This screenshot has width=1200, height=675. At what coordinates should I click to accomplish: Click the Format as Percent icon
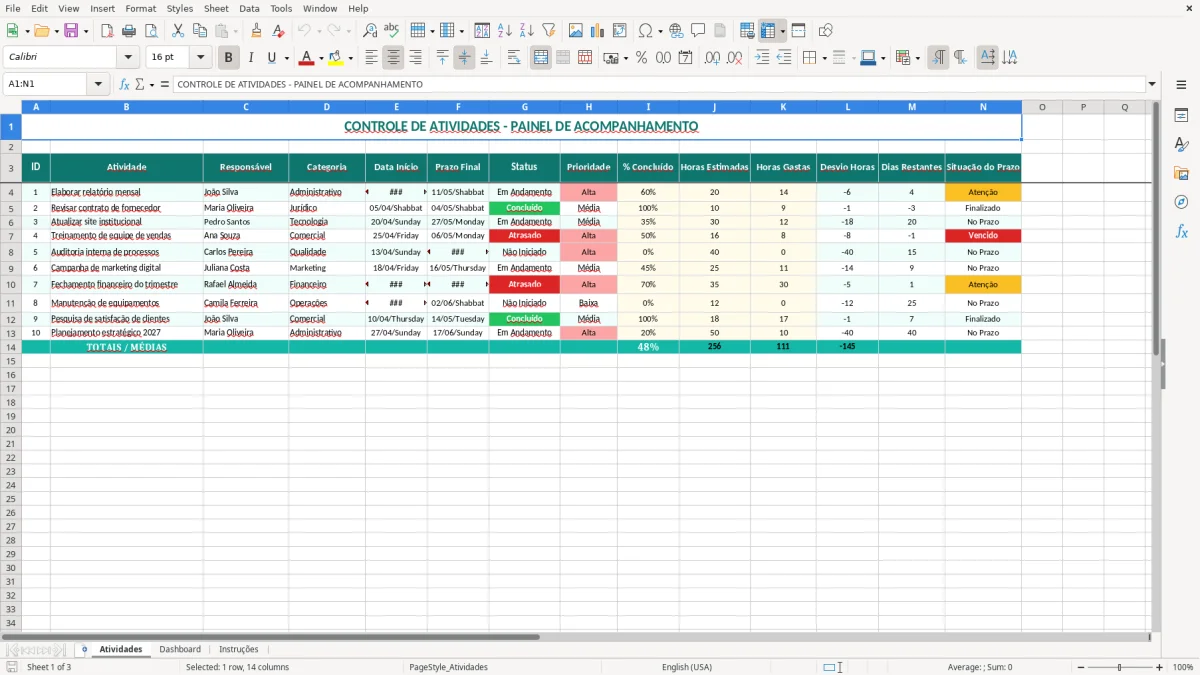coord(641,58)
